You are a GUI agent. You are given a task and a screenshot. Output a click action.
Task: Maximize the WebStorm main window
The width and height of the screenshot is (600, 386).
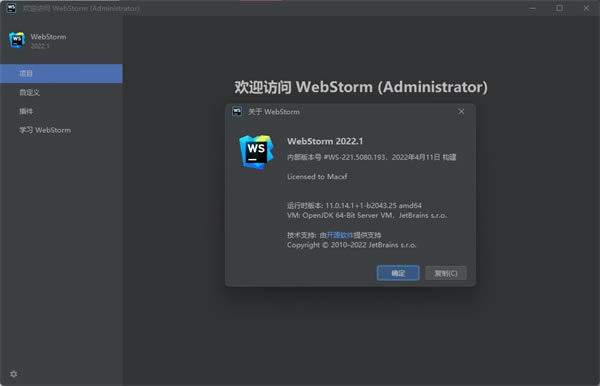(559, 8)
